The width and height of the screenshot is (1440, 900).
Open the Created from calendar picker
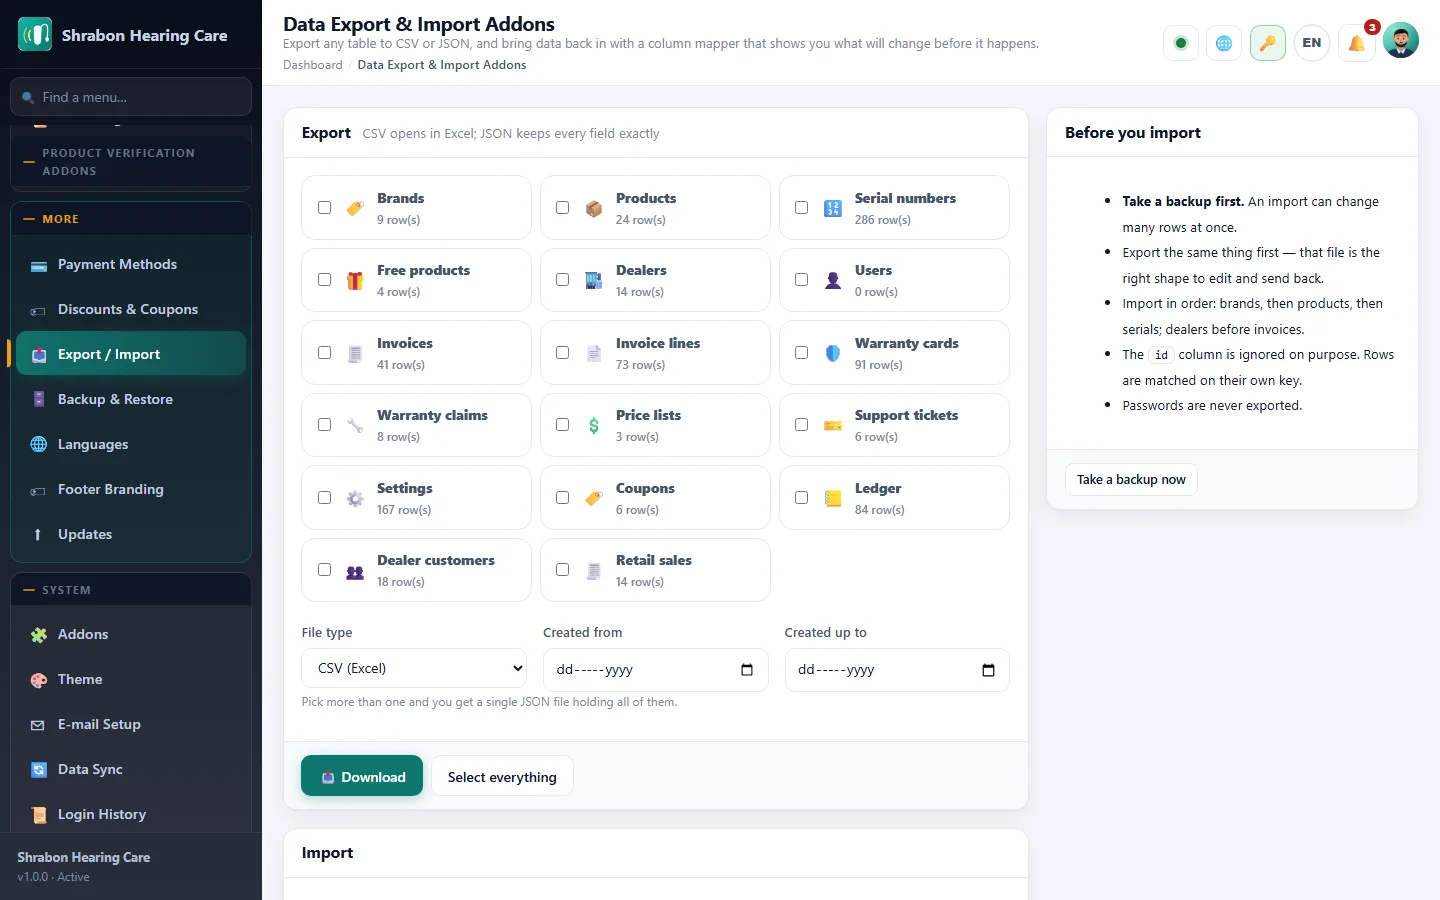(747, 670)
